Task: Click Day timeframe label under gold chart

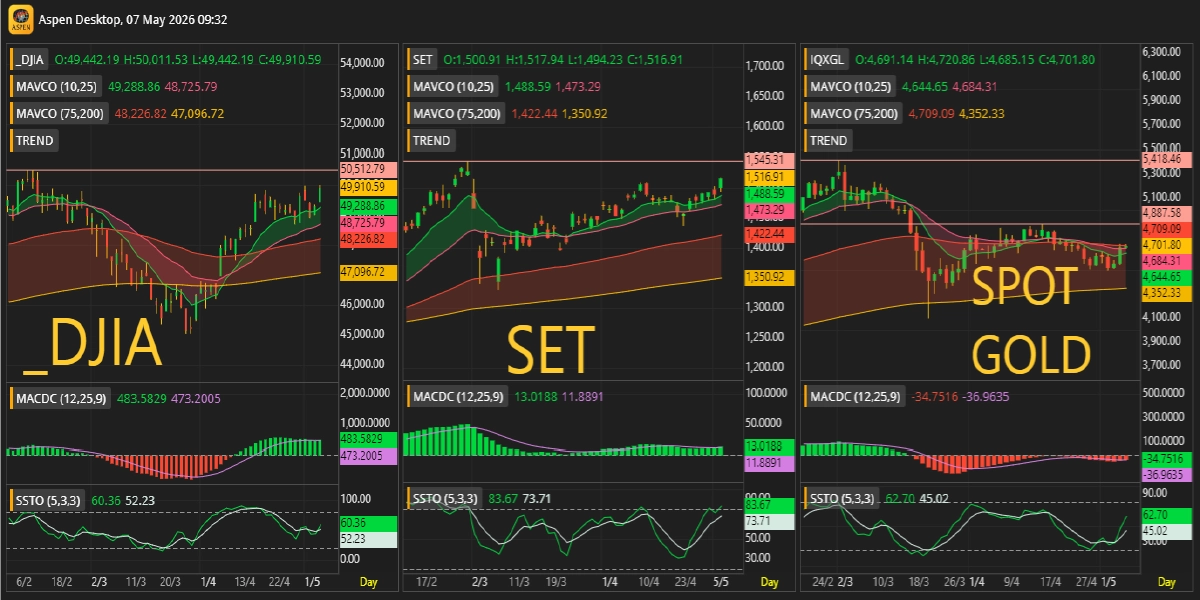Action: point(1167,581)
